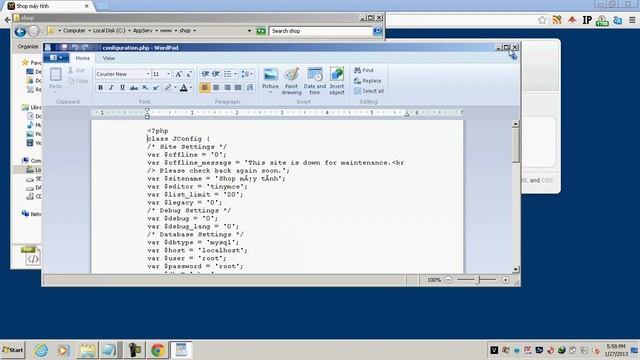Open the highlight color dropdown arrow
The image size is (640, 360).
[x=175, y=87]
